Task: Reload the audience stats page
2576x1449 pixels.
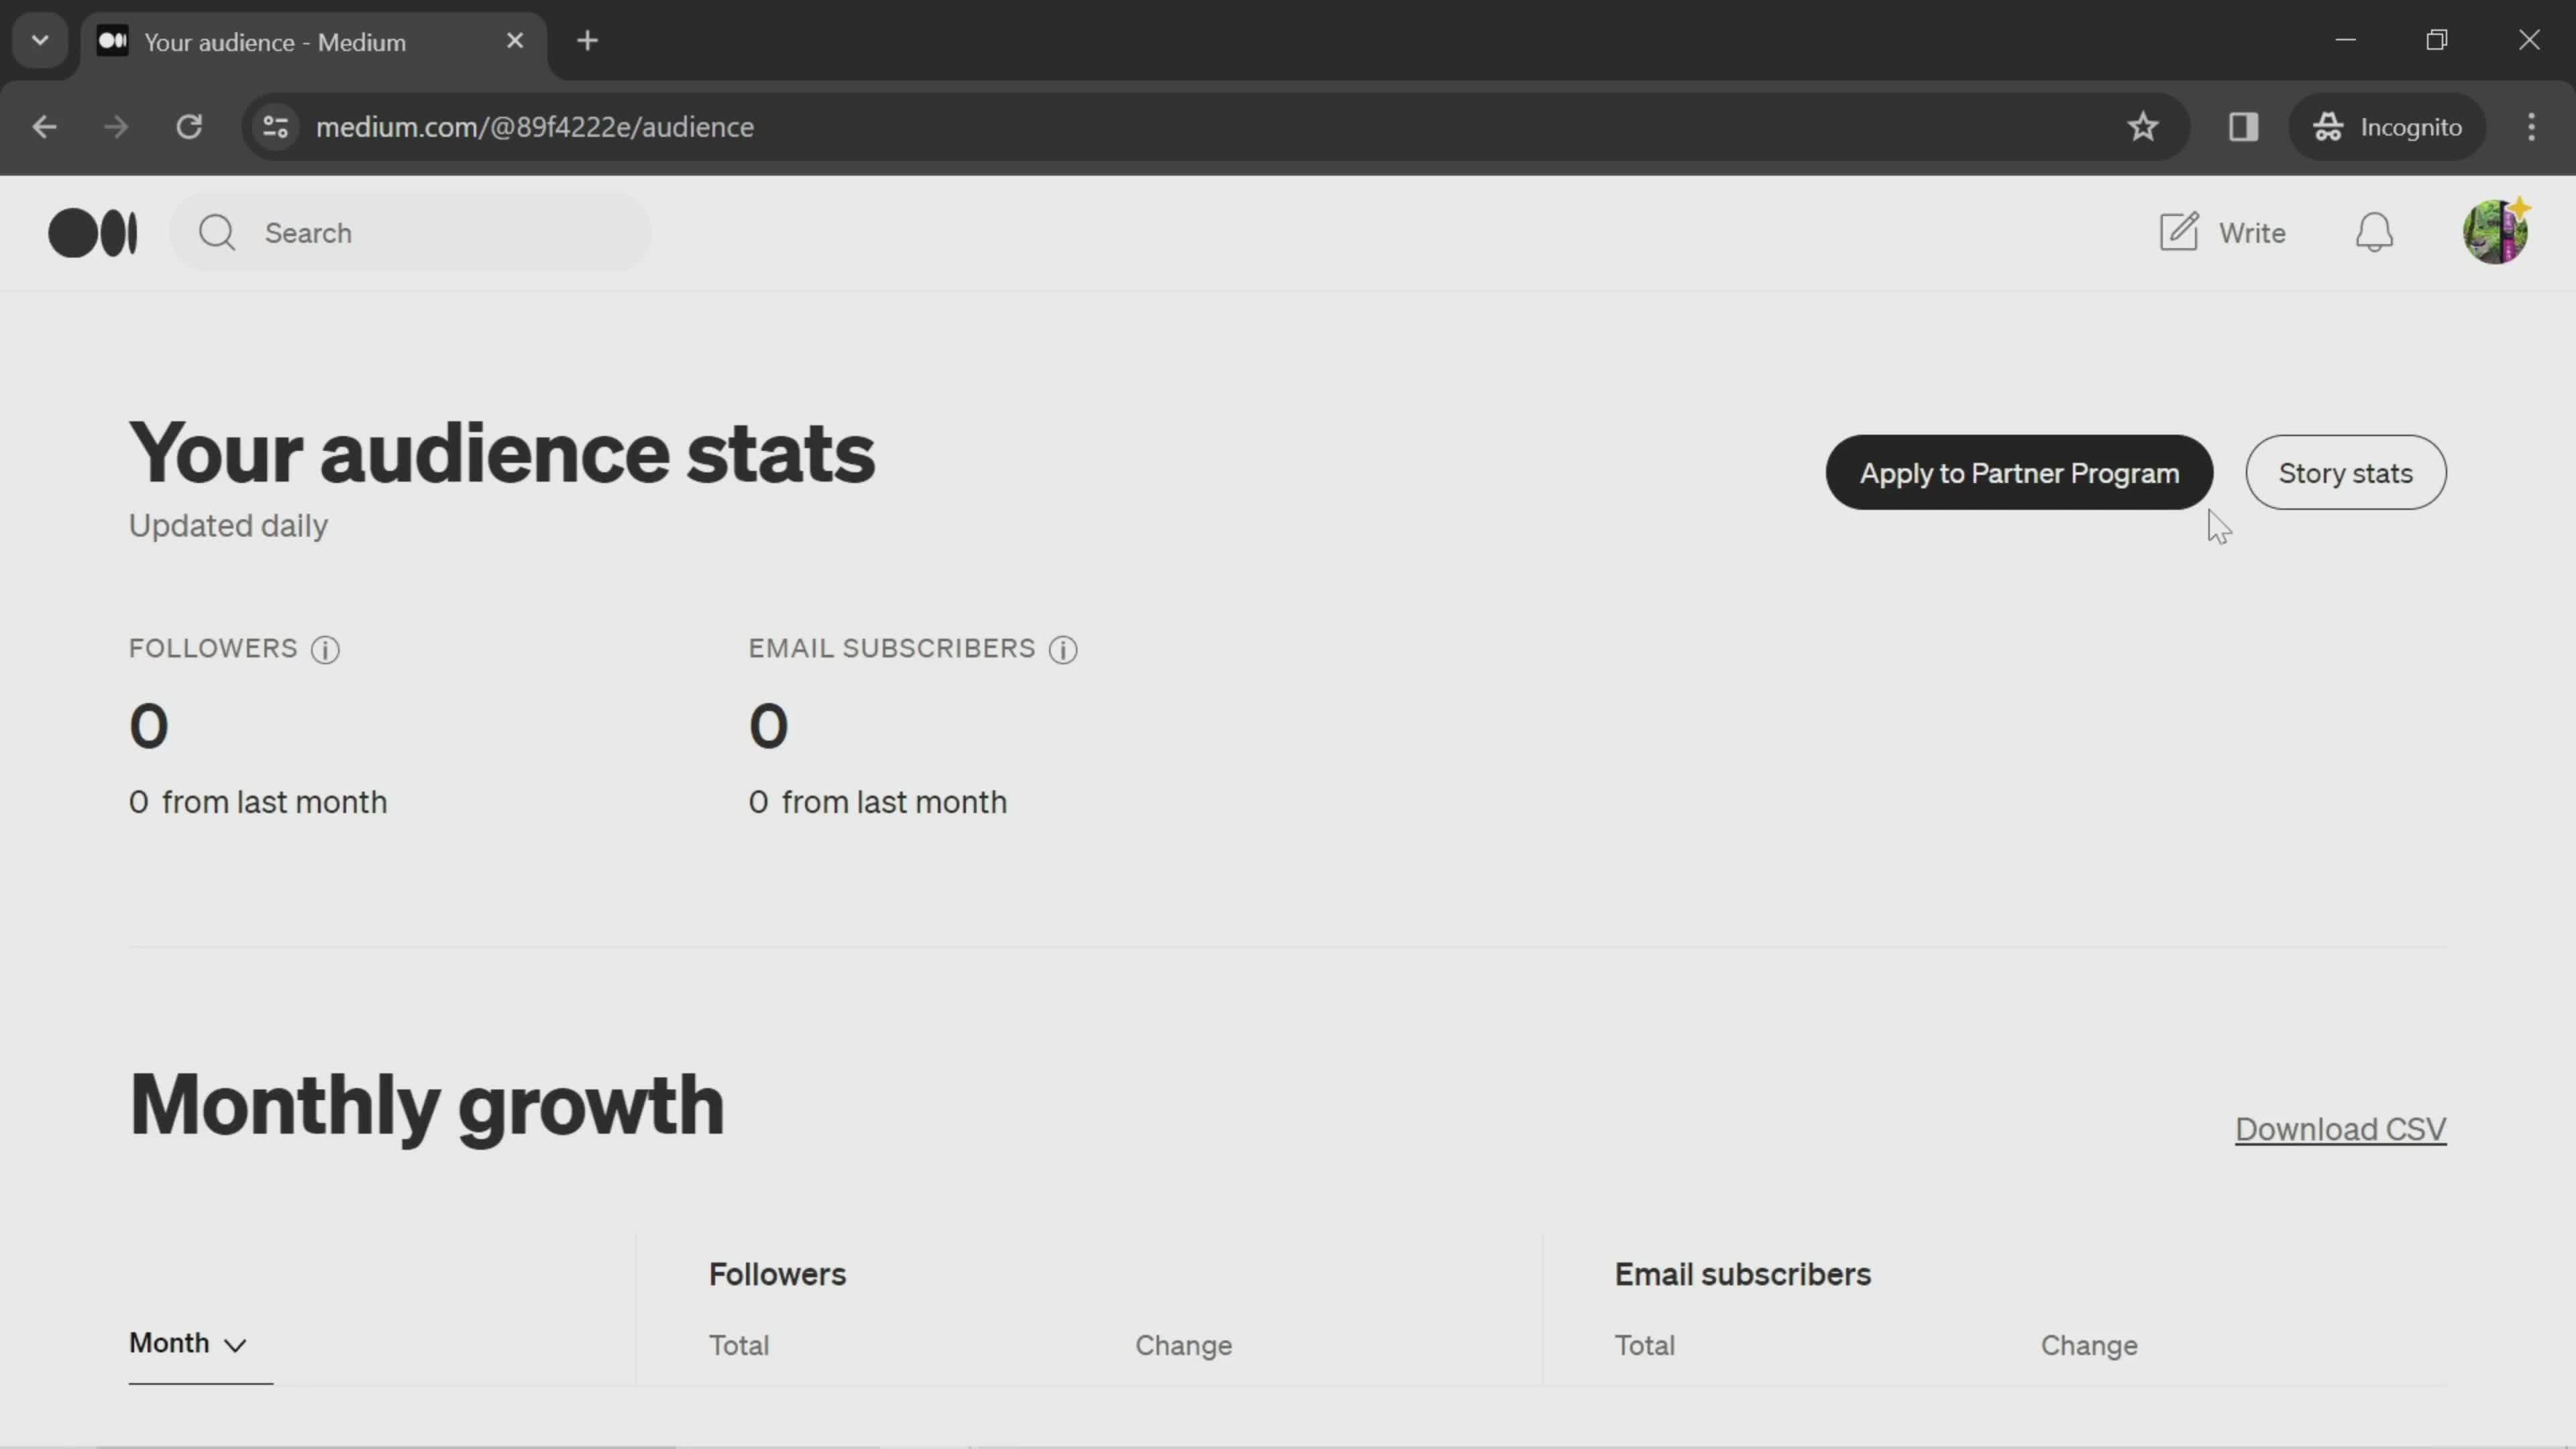Action: [x=189, y=126]
